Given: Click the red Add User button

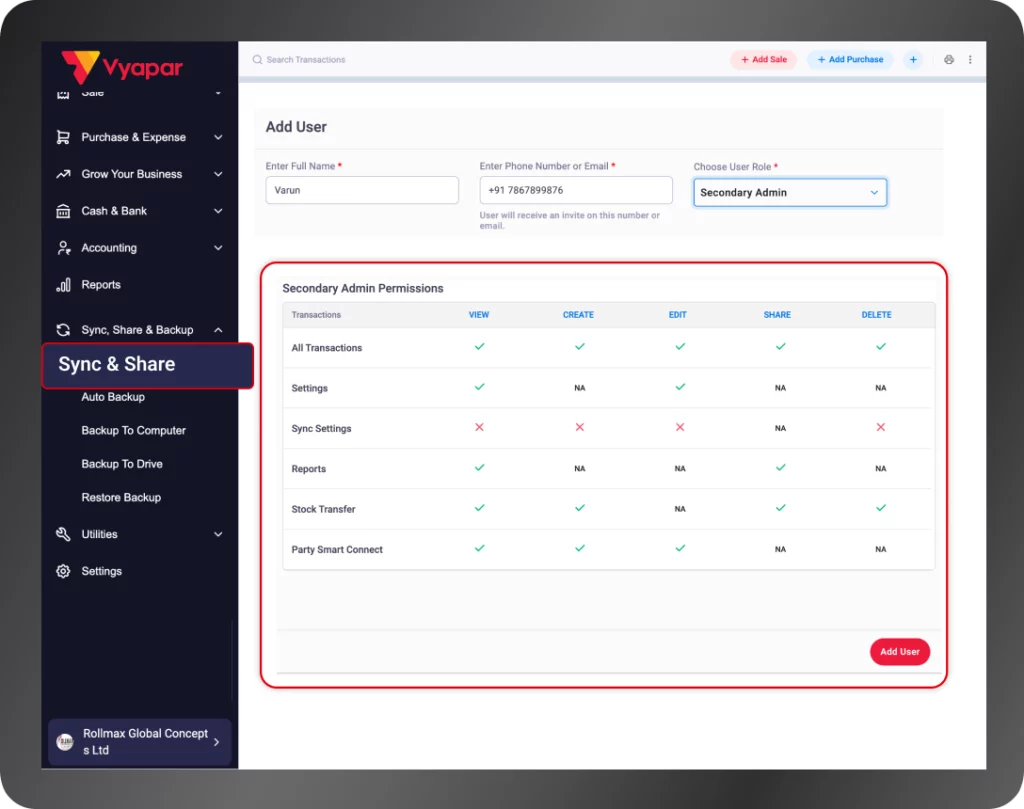Looking at the screenshot, I should pos(899,652).
